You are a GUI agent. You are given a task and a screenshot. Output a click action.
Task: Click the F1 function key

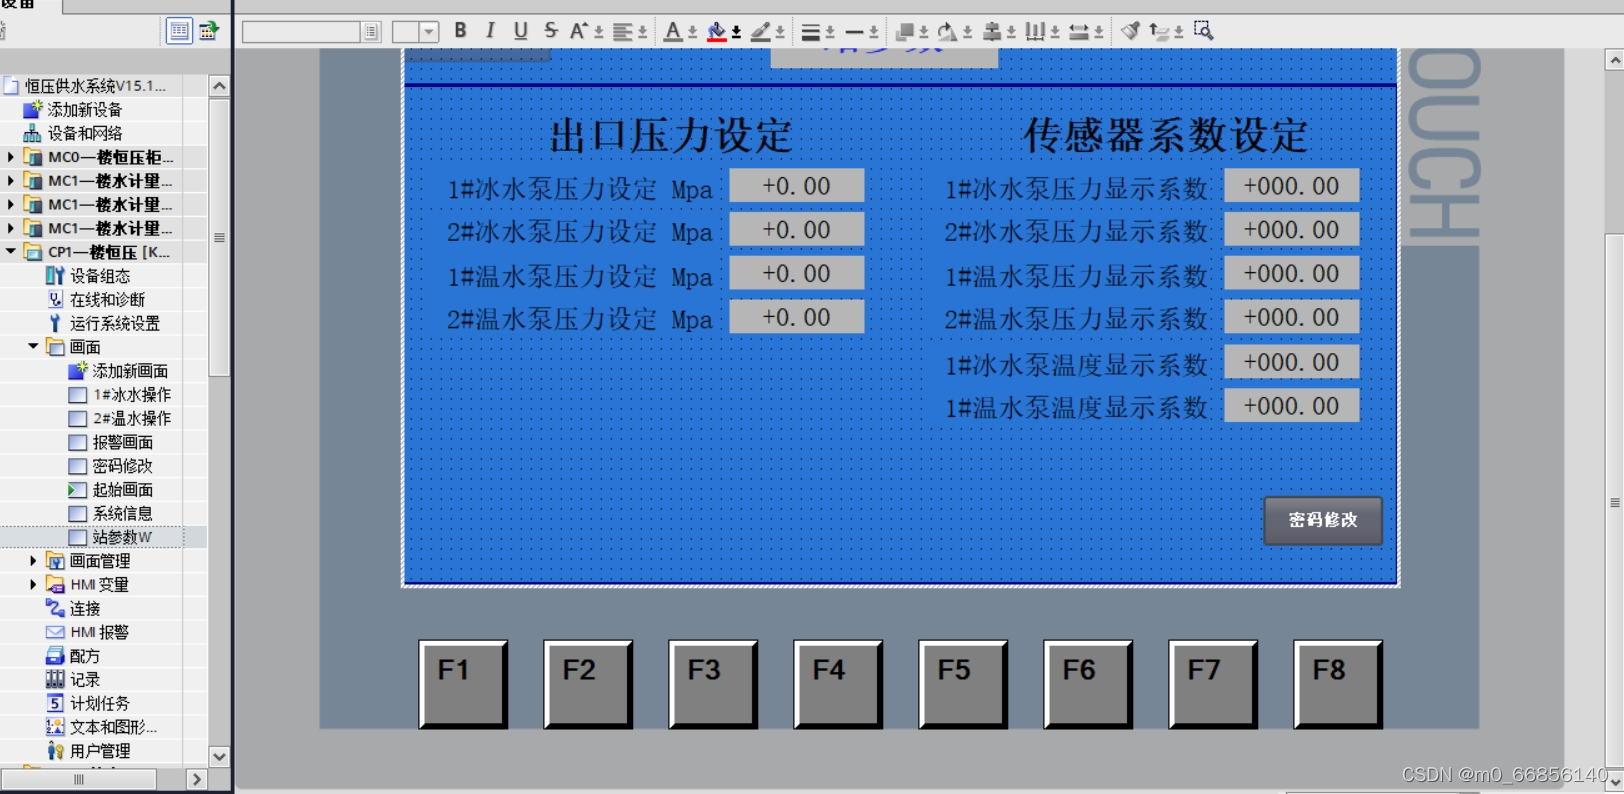tap(463, 684)
